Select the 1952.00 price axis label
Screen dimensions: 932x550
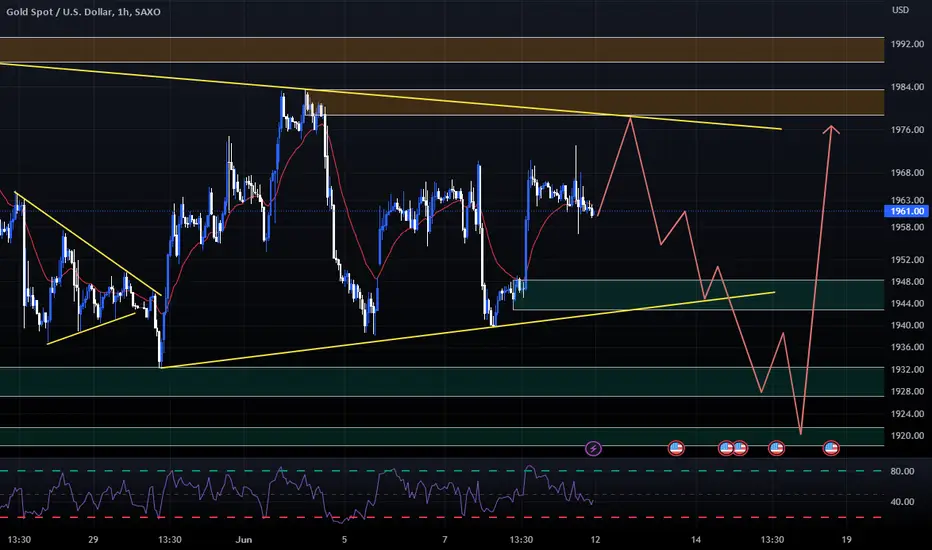click(x=907, y=259)
